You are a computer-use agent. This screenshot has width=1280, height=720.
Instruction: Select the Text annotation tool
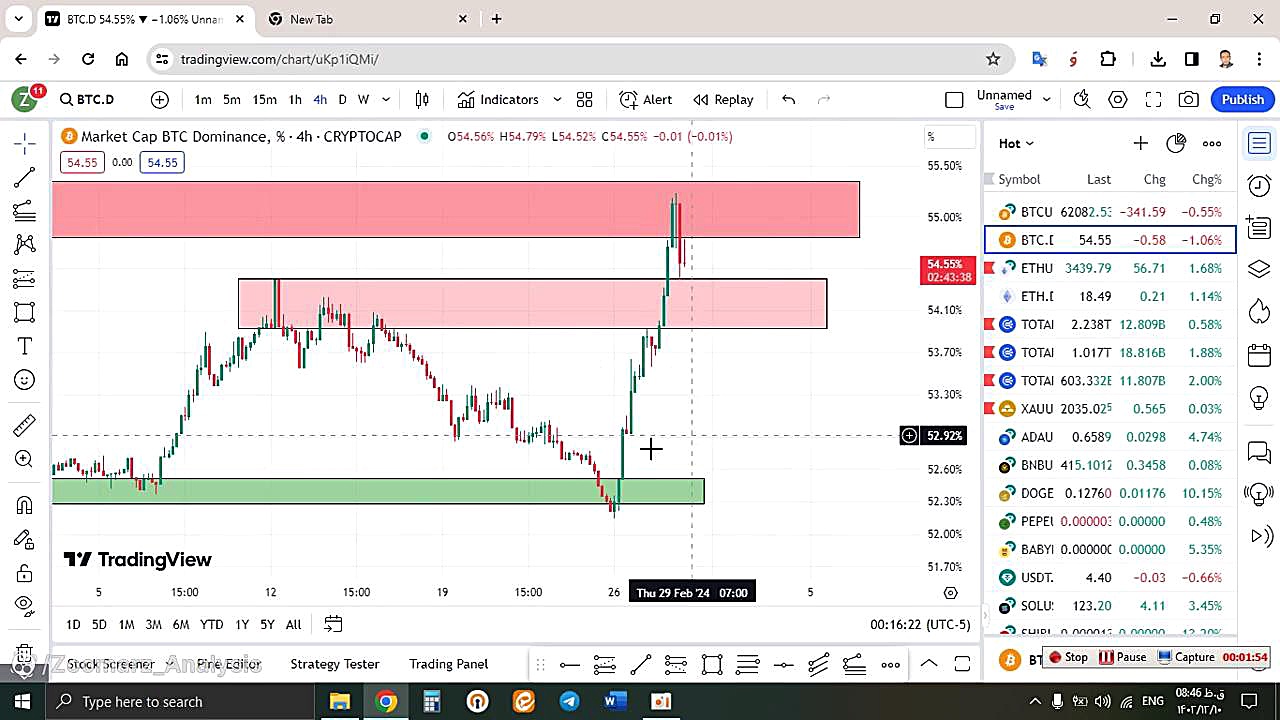point(25,346)
